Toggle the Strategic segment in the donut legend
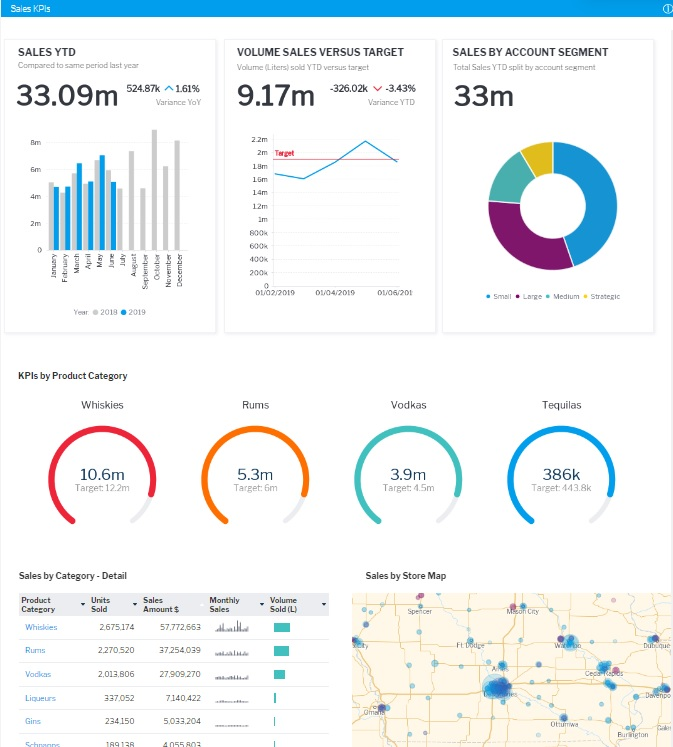 coord(601,296)
